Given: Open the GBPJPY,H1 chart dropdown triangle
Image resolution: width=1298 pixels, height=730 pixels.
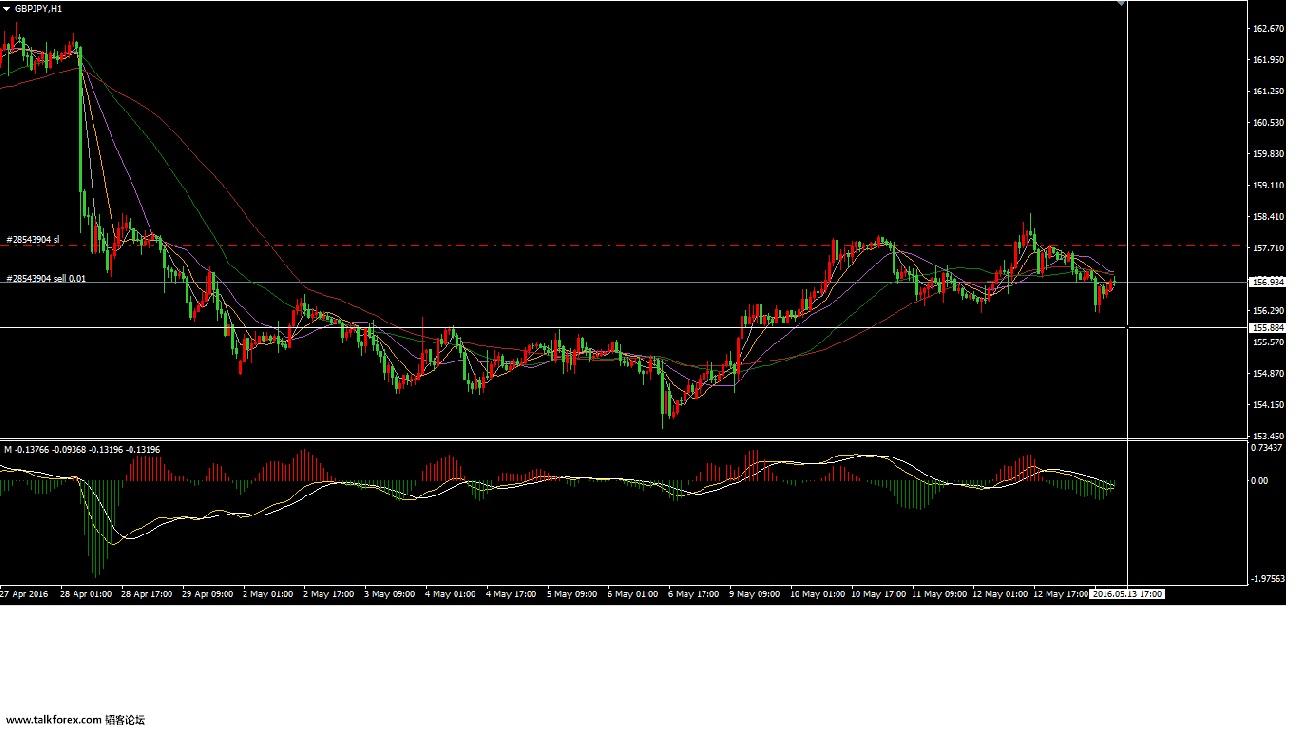Looking at the screenshot, I should [6, 7].
